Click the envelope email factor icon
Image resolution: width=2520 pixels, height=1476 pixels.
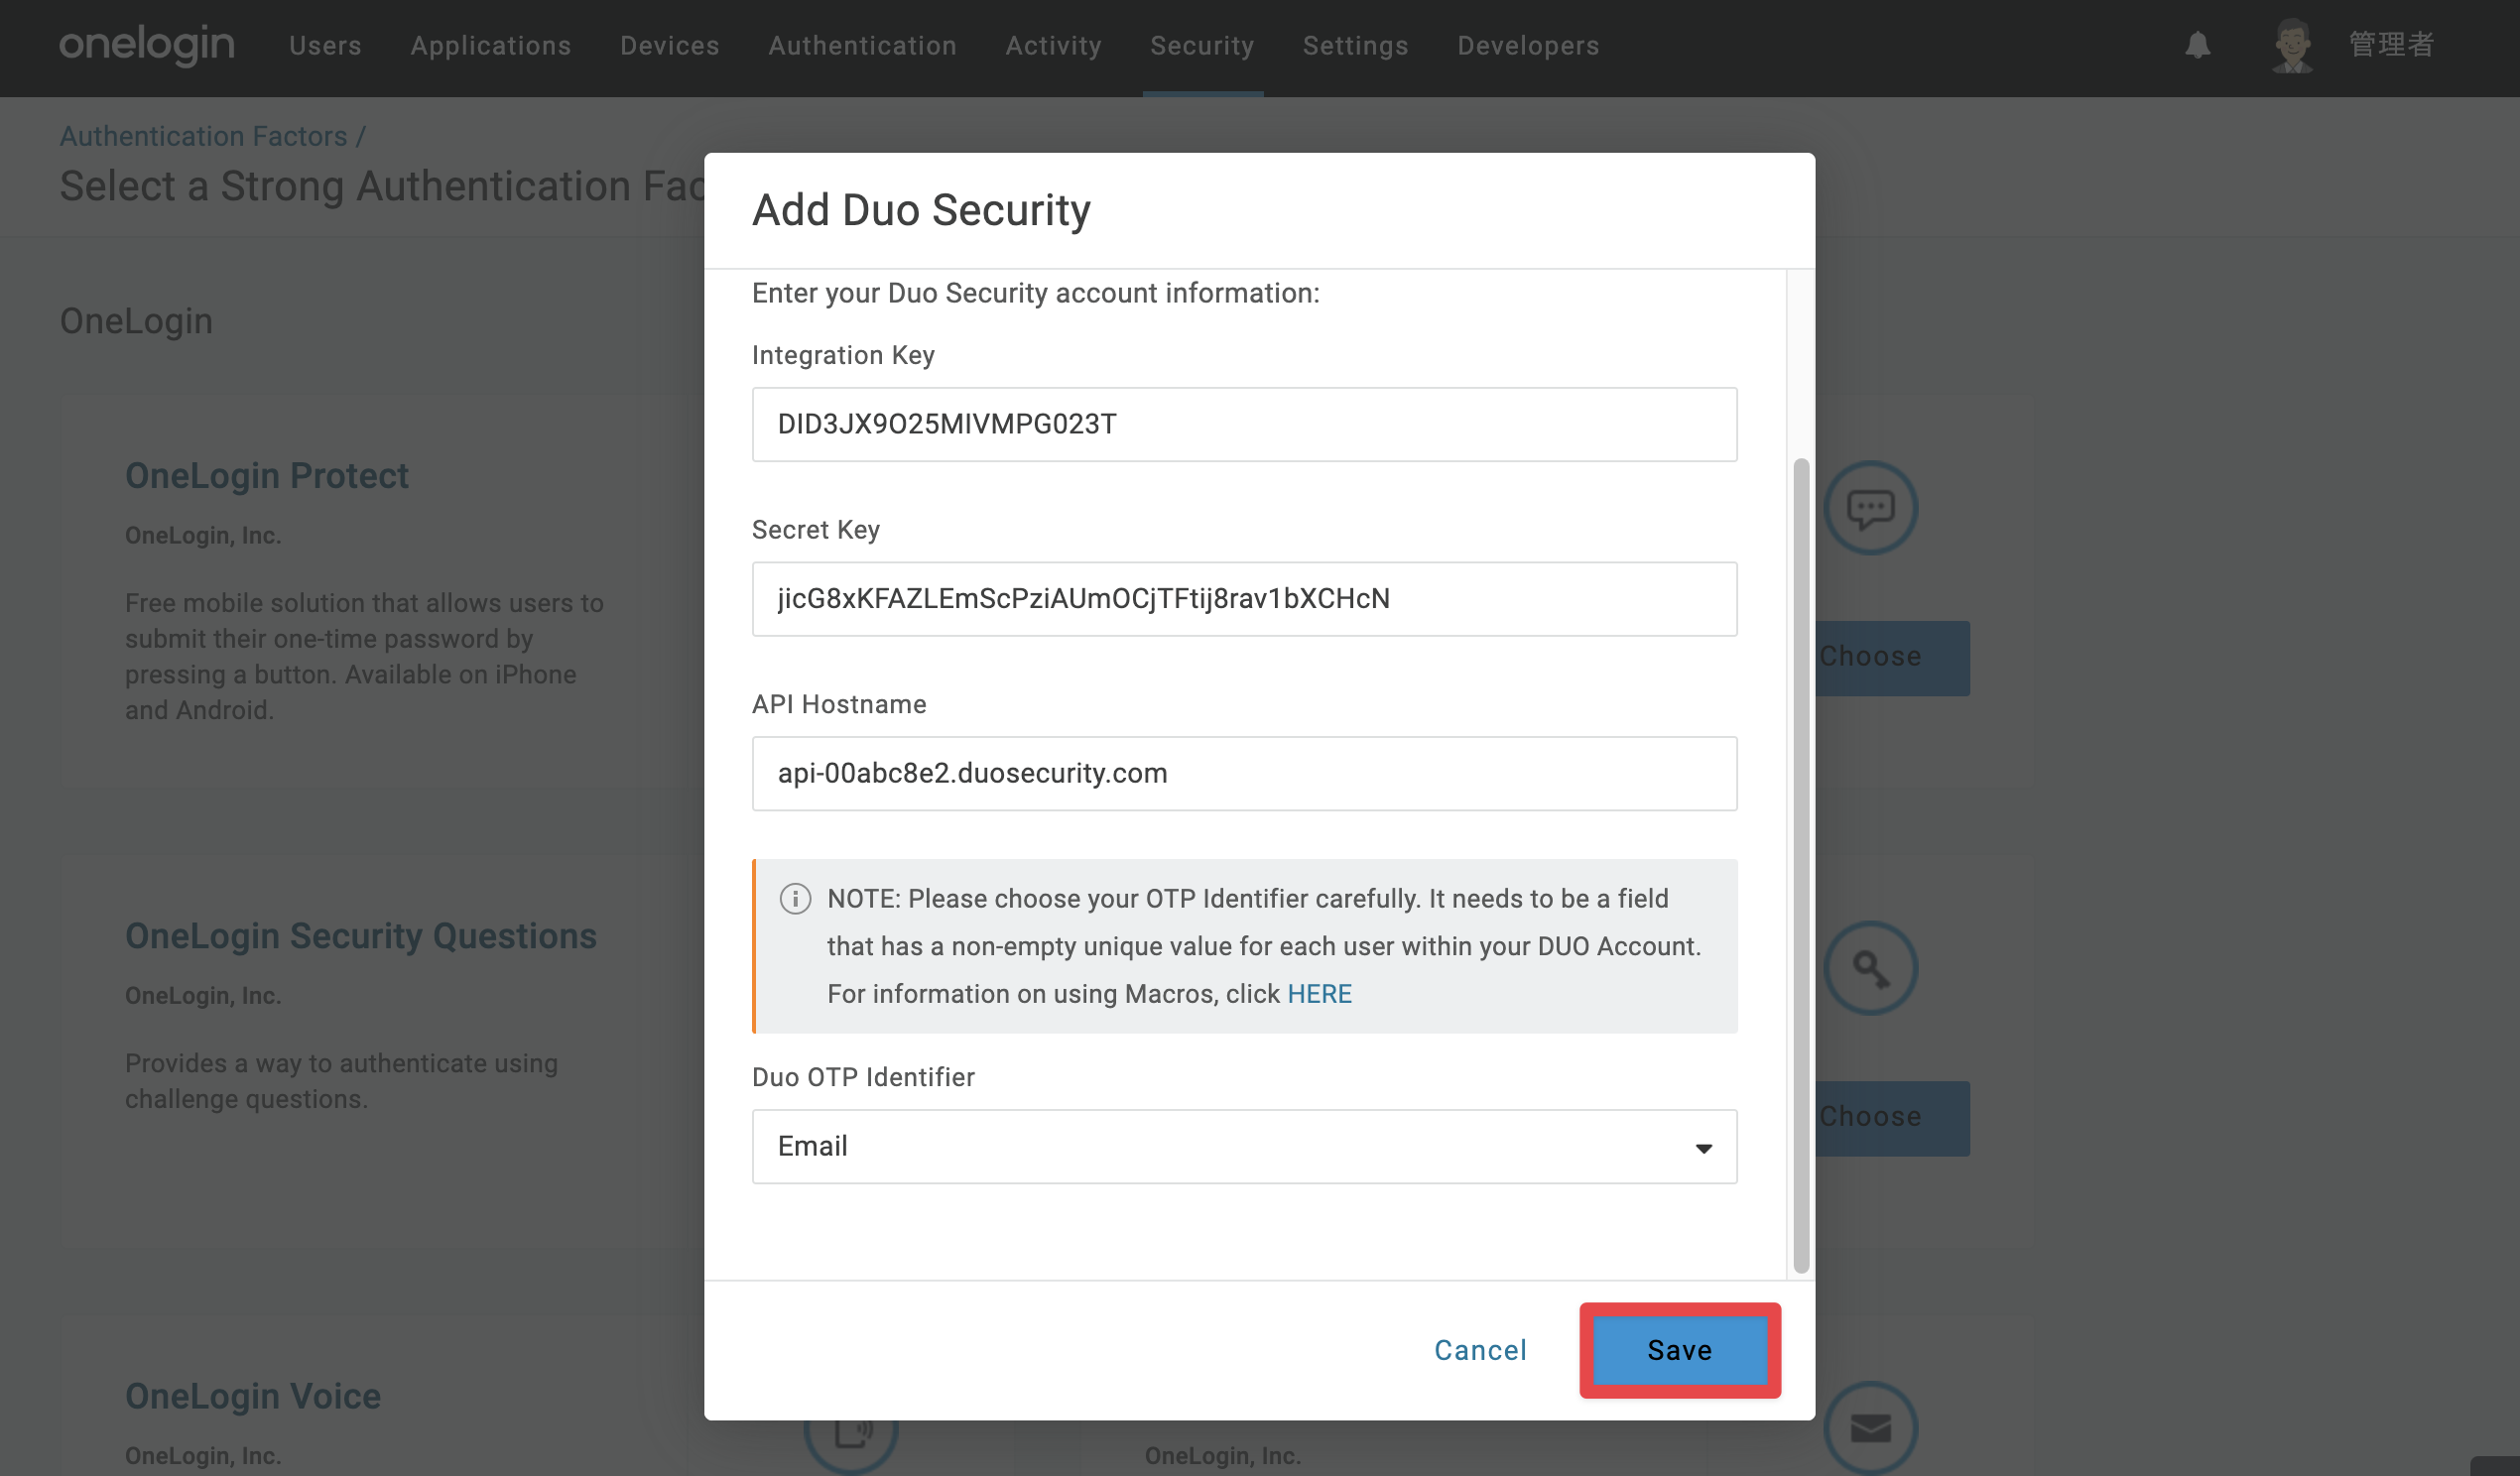tap(1870, 1428)
